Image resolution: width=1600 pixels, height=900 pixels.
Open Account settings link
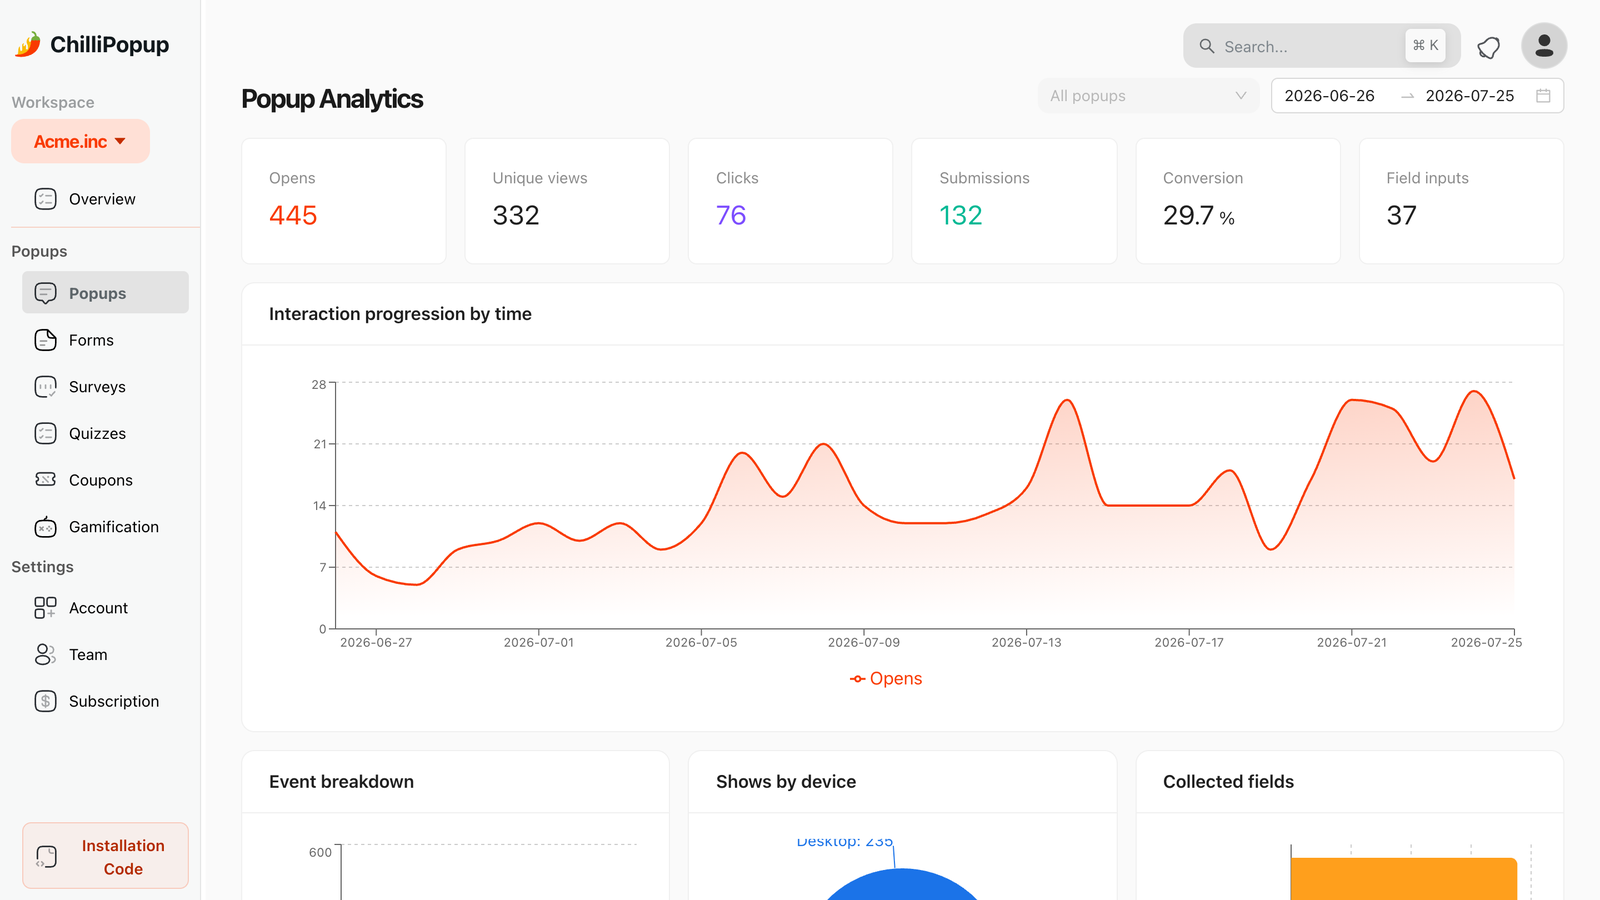(105, 608)
